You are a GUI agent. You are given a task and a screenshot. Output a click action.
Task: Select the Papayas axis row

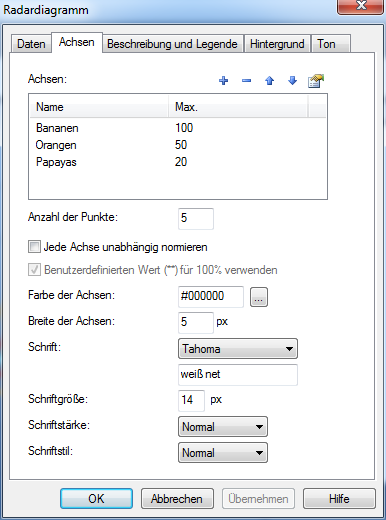(x=178, y=162)
